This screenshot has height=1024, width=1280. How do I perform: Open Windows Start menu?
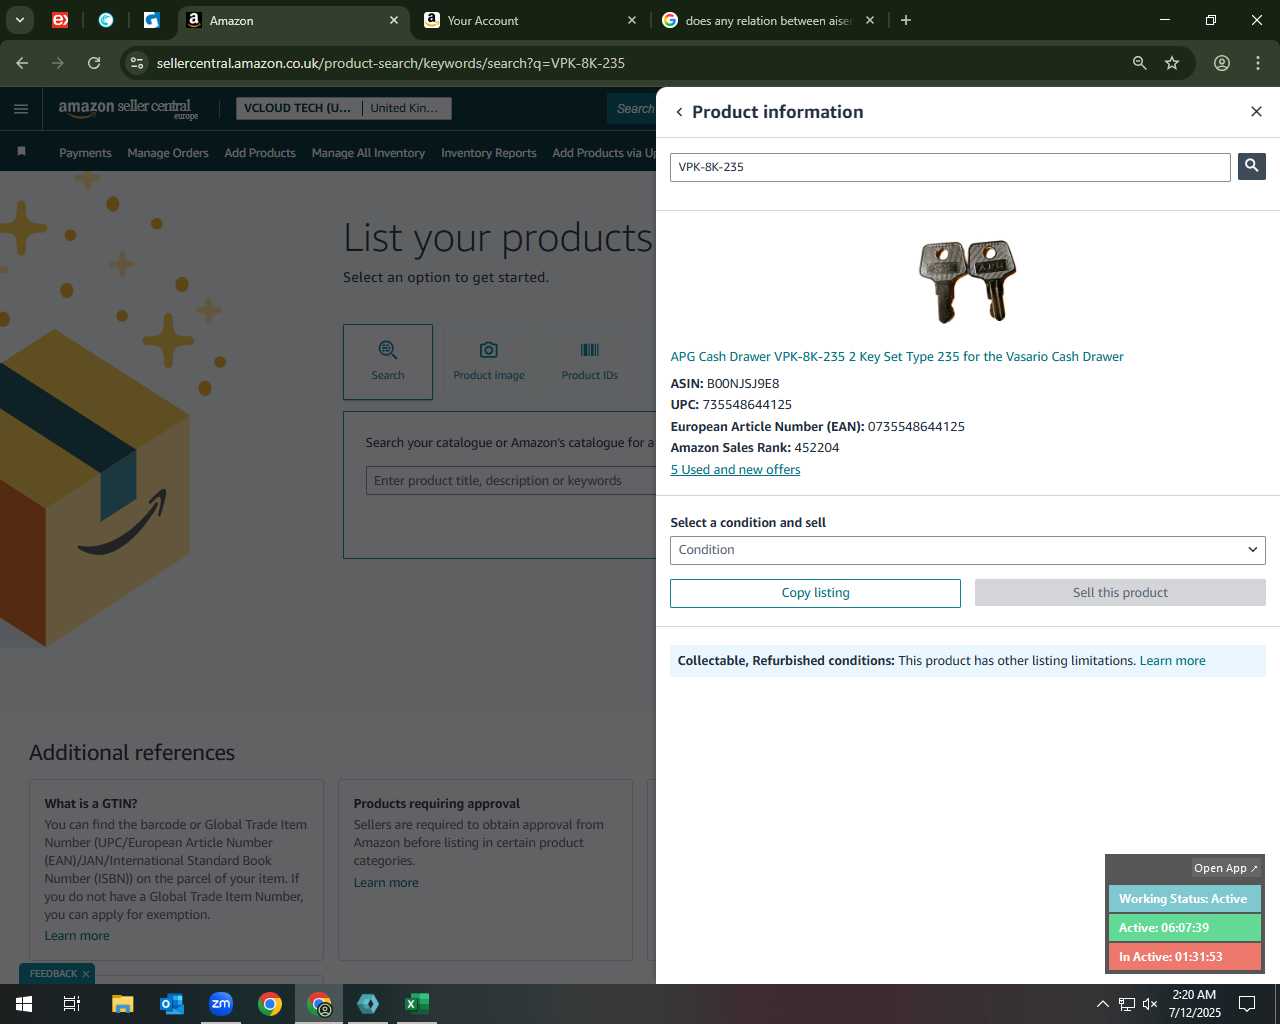click(x=24, y=1004)
